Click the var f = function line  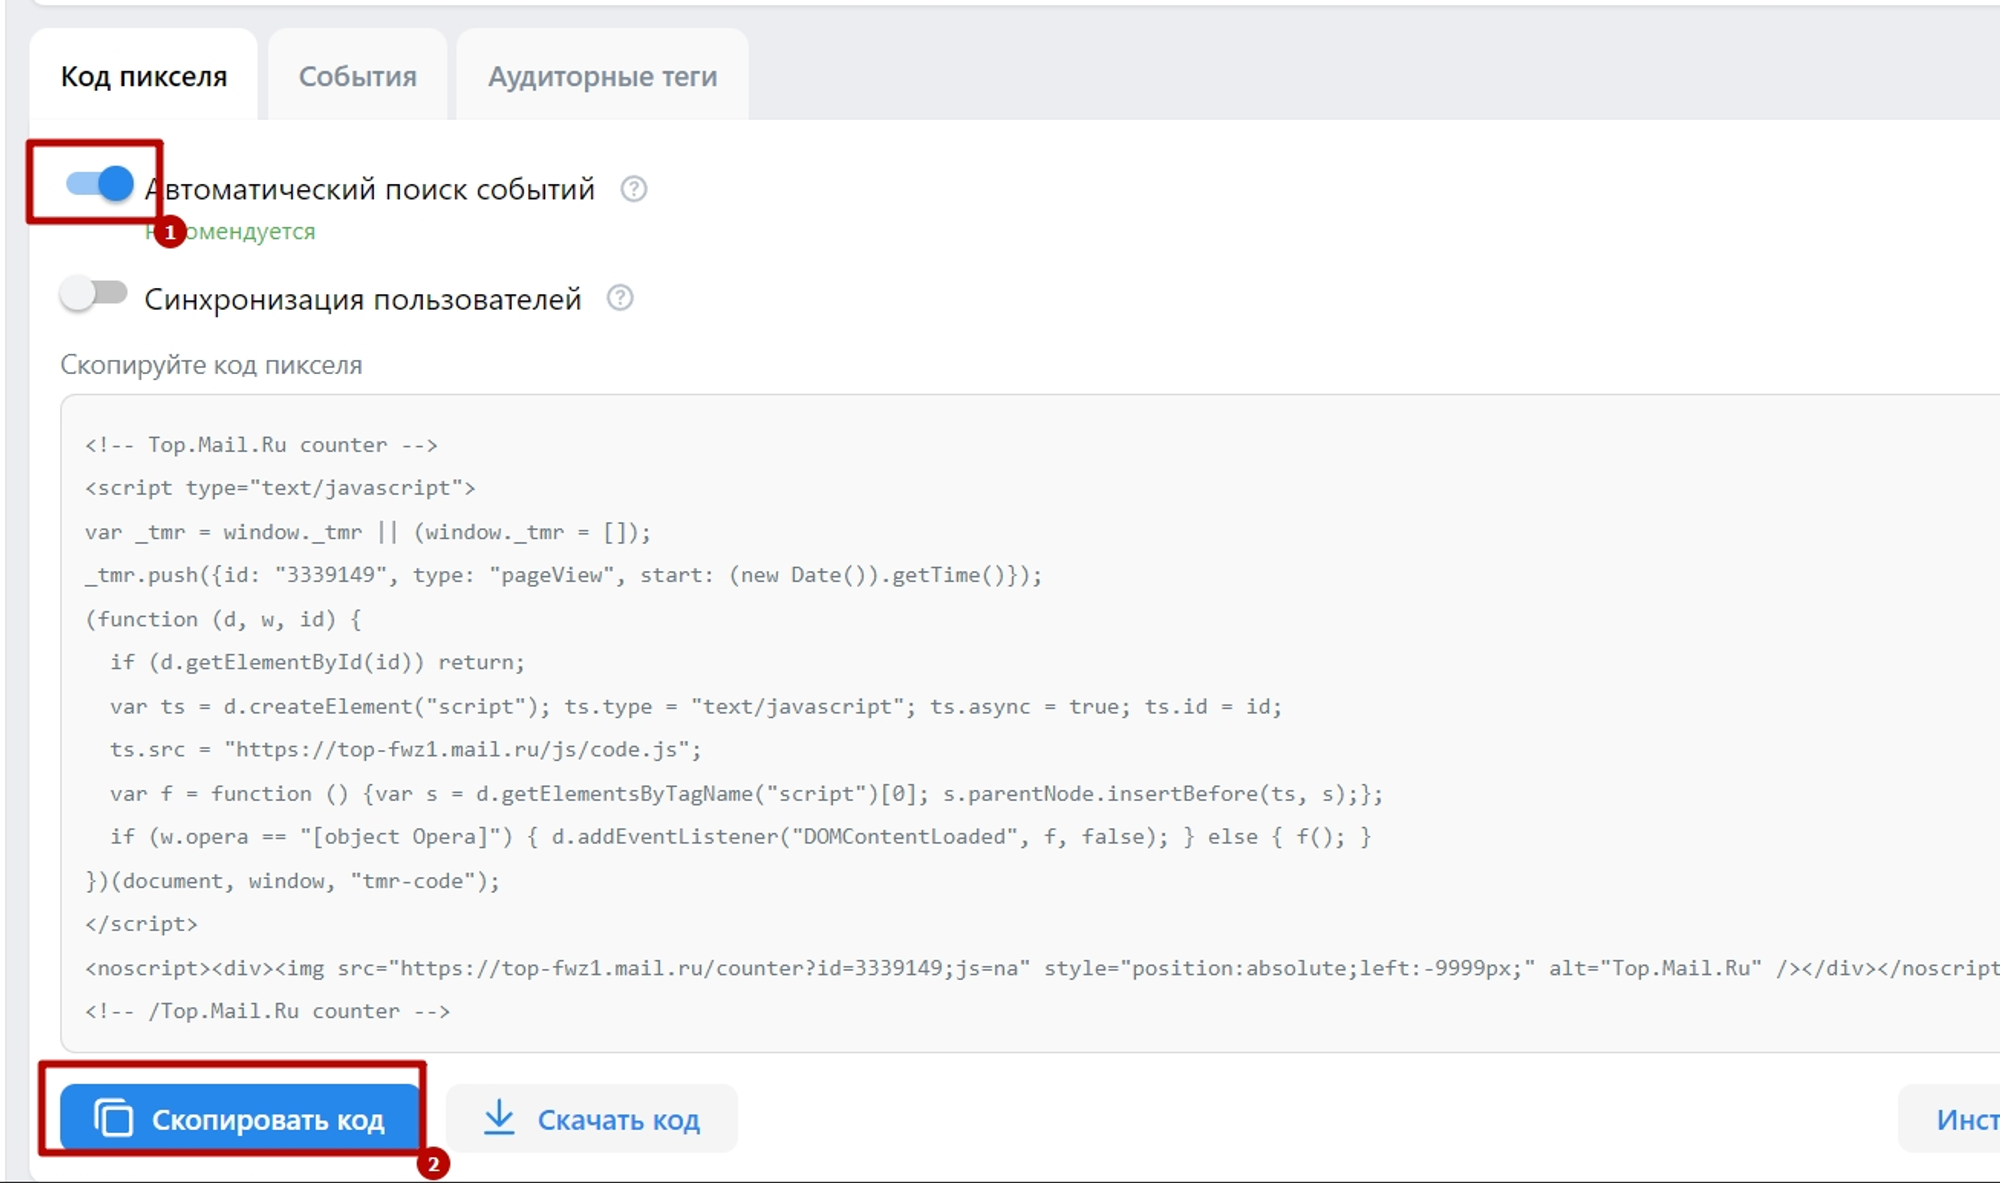coord(746,793)
